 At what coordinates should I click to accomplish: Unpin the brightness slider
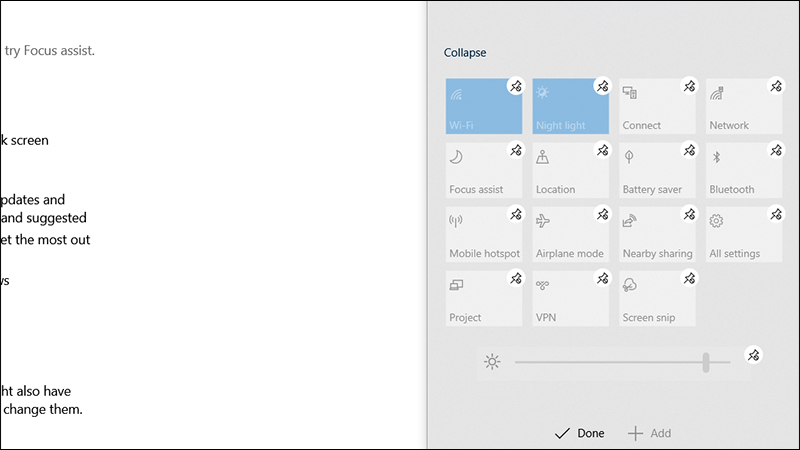click(754, 355)
